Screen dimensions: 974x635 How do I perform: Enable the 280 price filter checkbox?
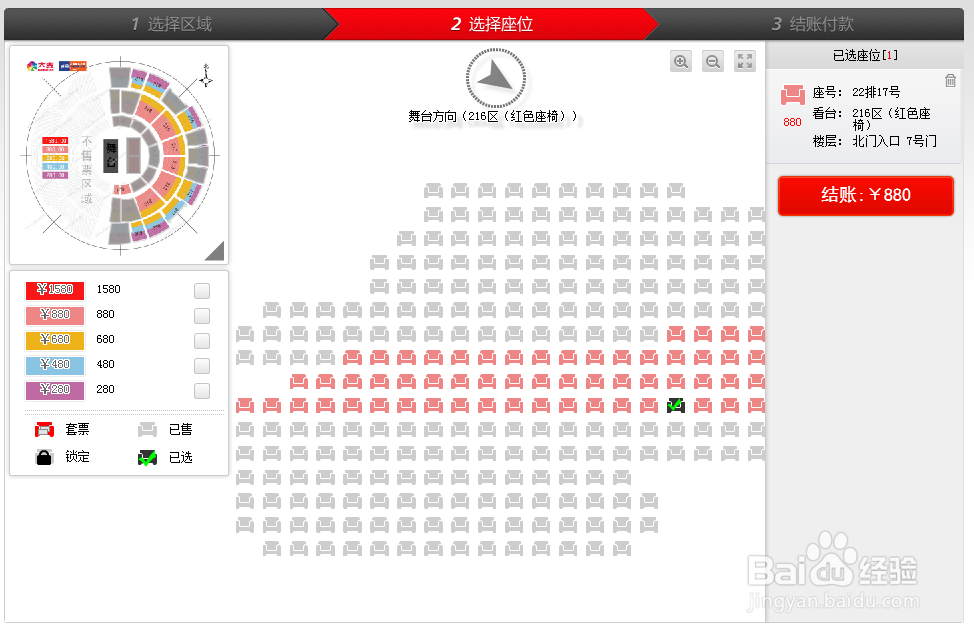pyautogui.click(x=202, y=390)
